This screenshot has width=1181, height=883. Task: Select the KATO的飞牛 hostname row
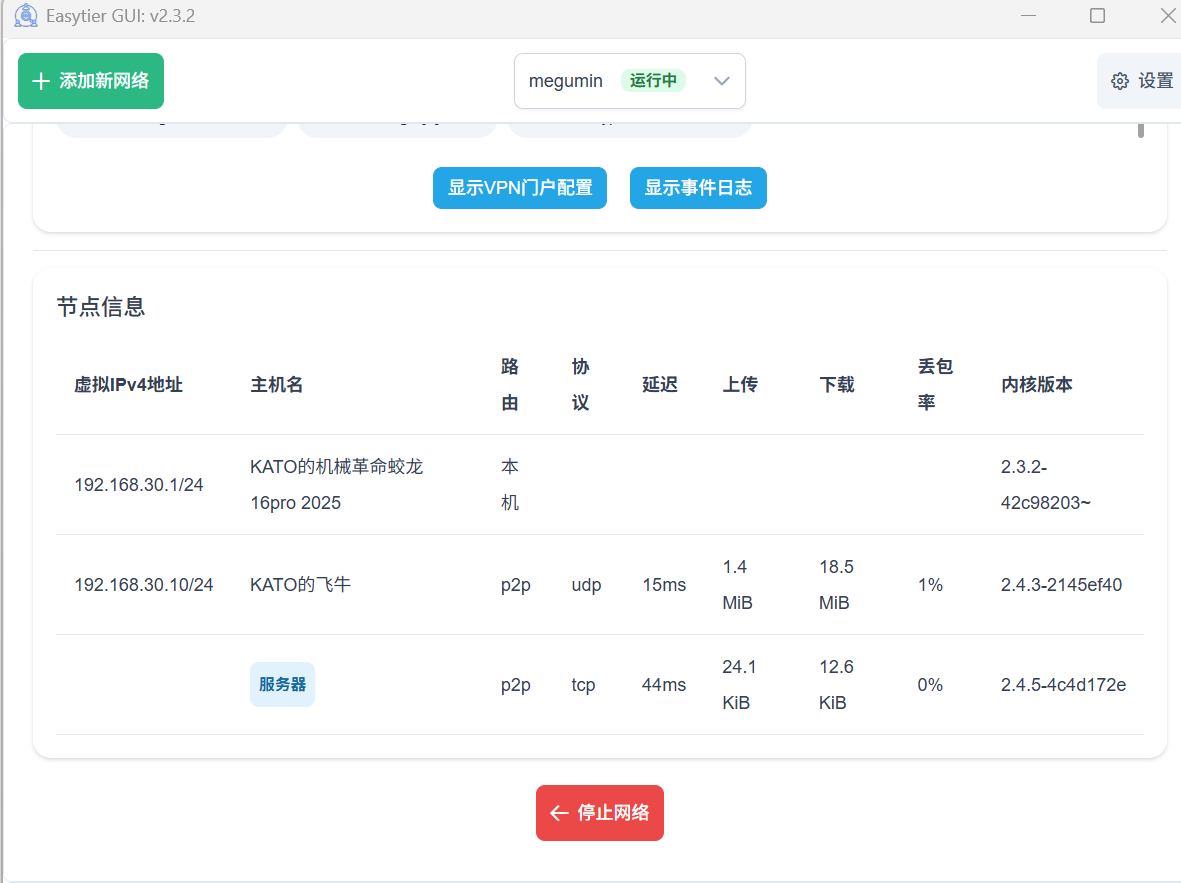tap(300, 585)
